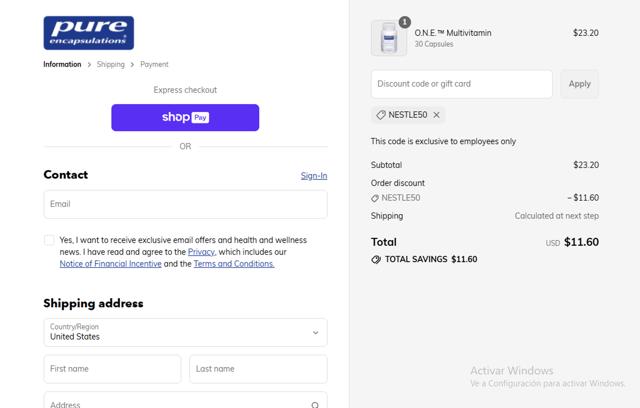Click the 'Calculated at next step' shipping text

click(x=556, y=216)
